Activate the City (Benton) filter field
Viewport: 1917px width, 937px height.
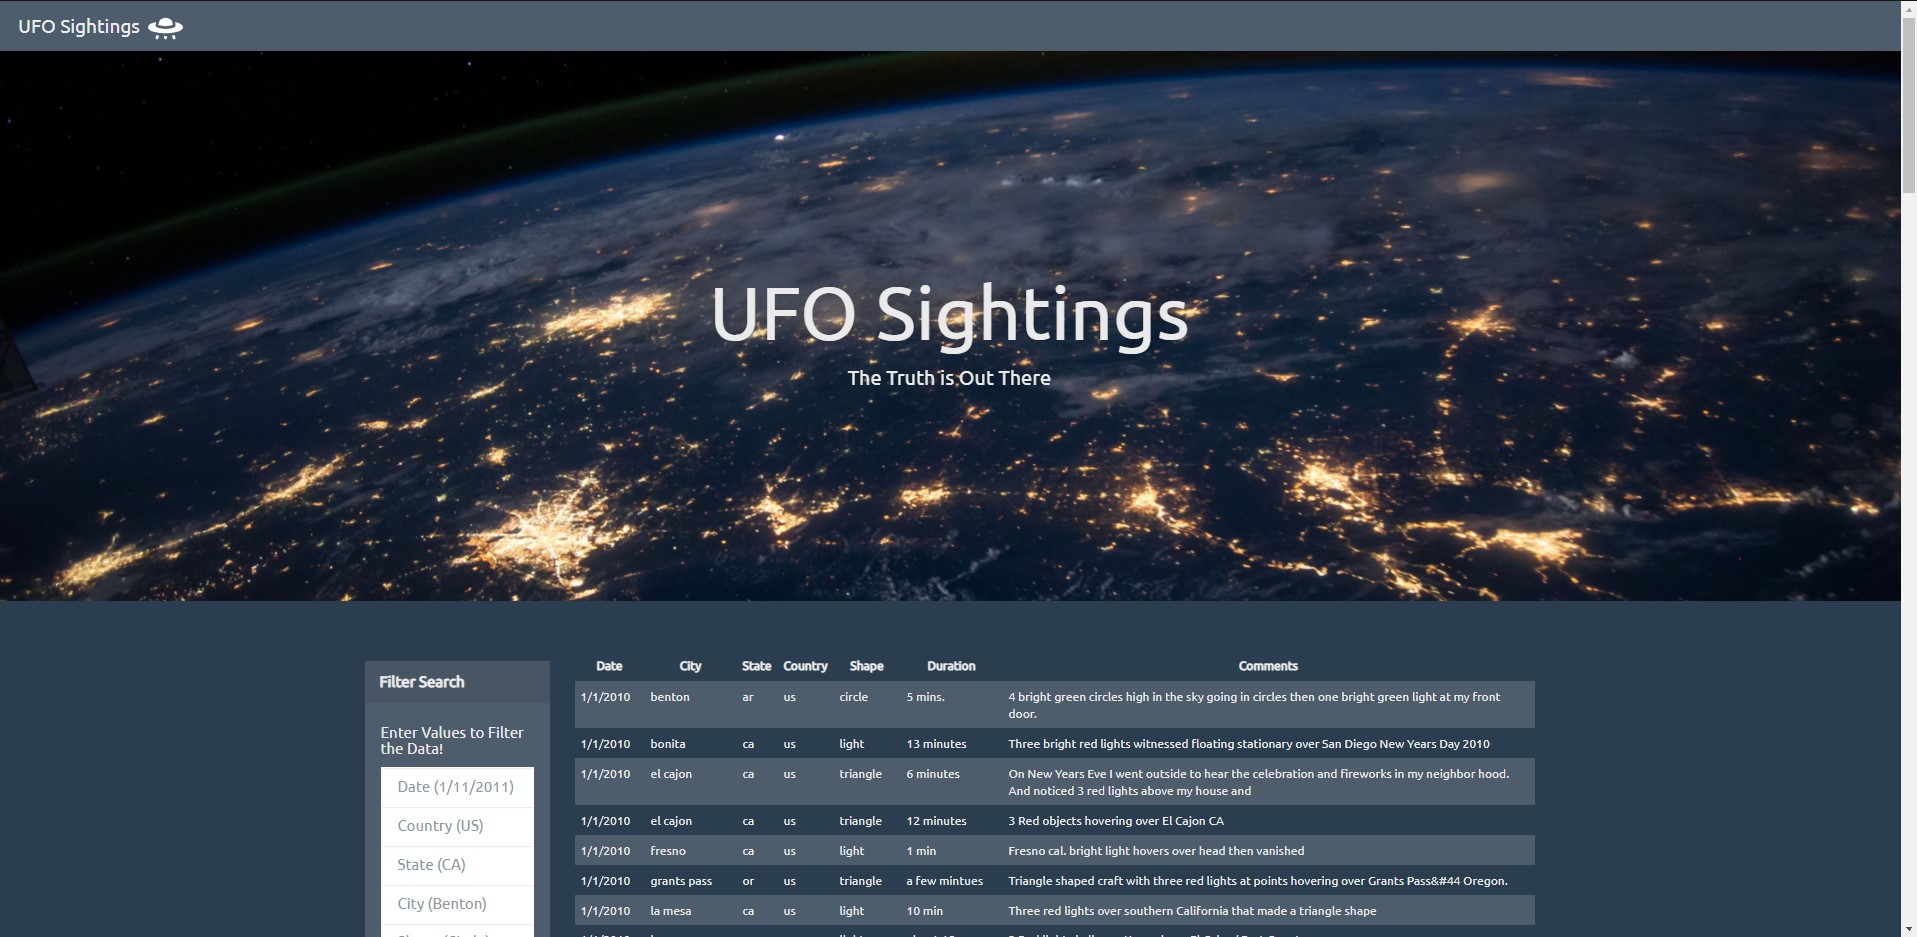click(x=457, y=904)
